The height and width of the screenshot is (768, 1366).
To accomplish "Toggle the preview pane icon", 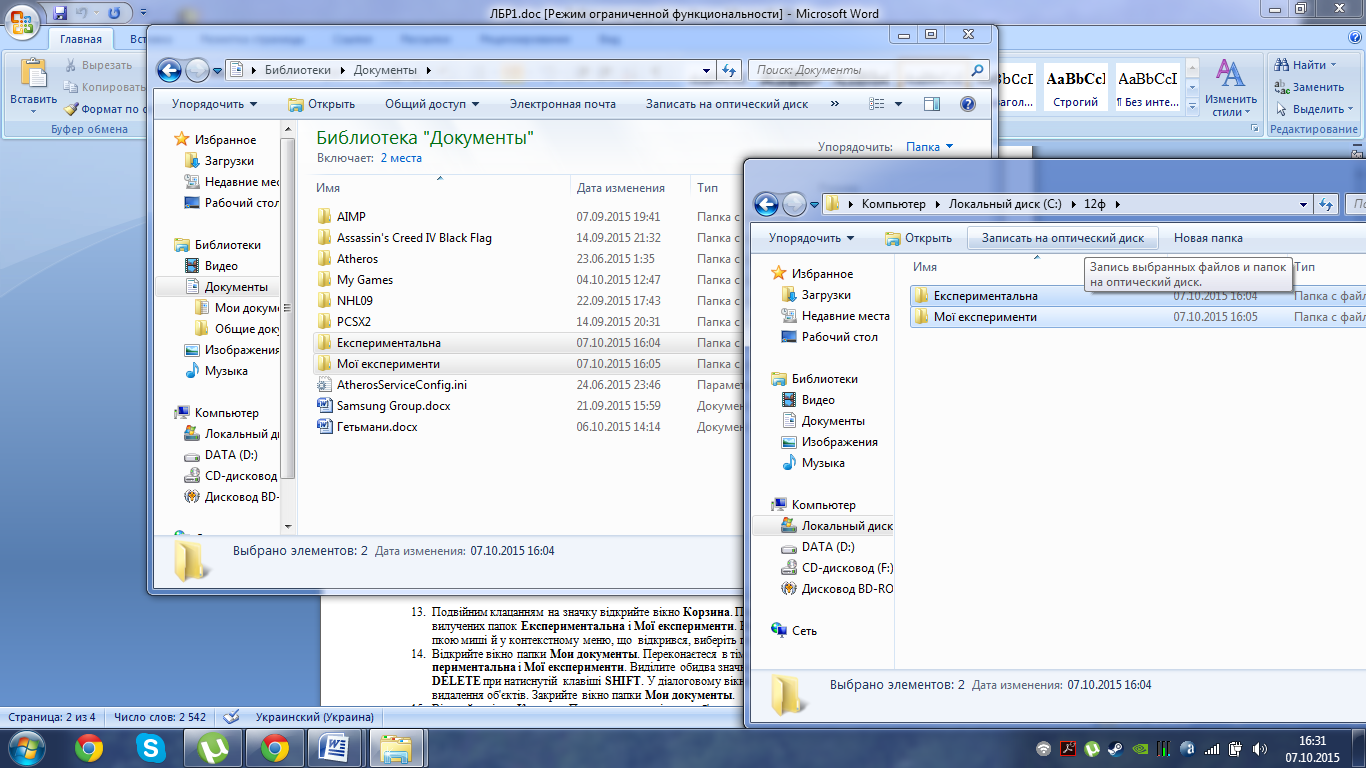I will pos(932,104).
